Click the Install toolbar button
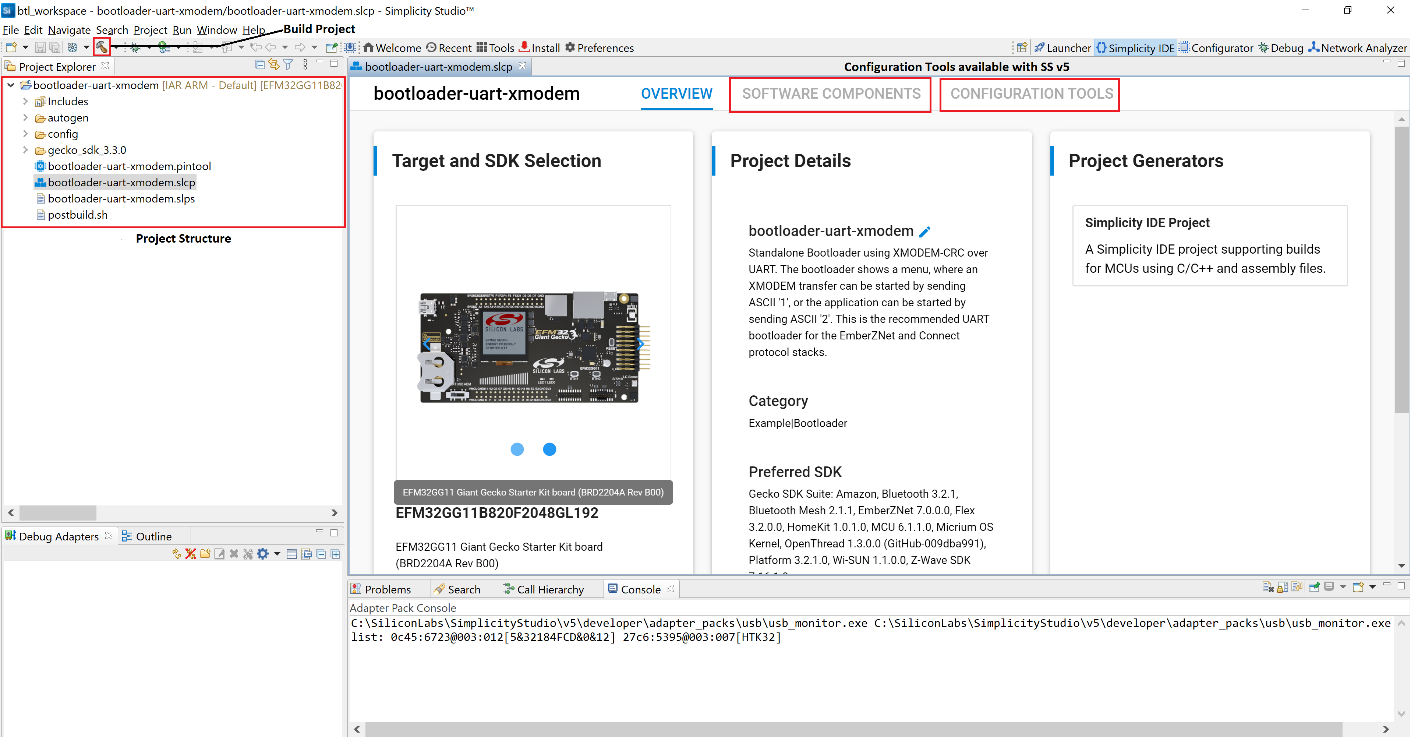 (x=538, y=48)
